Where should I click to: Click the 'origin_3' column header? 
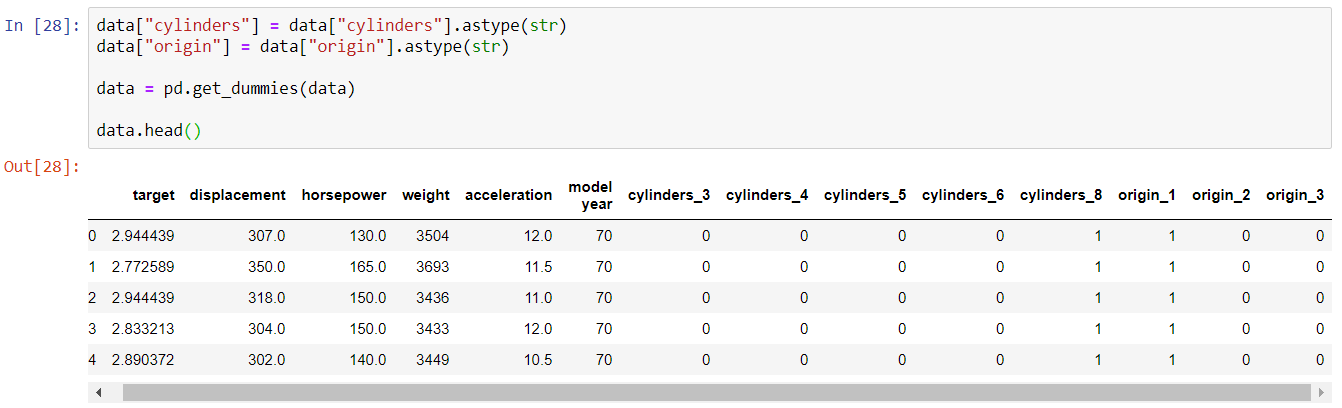(1295, 195)
